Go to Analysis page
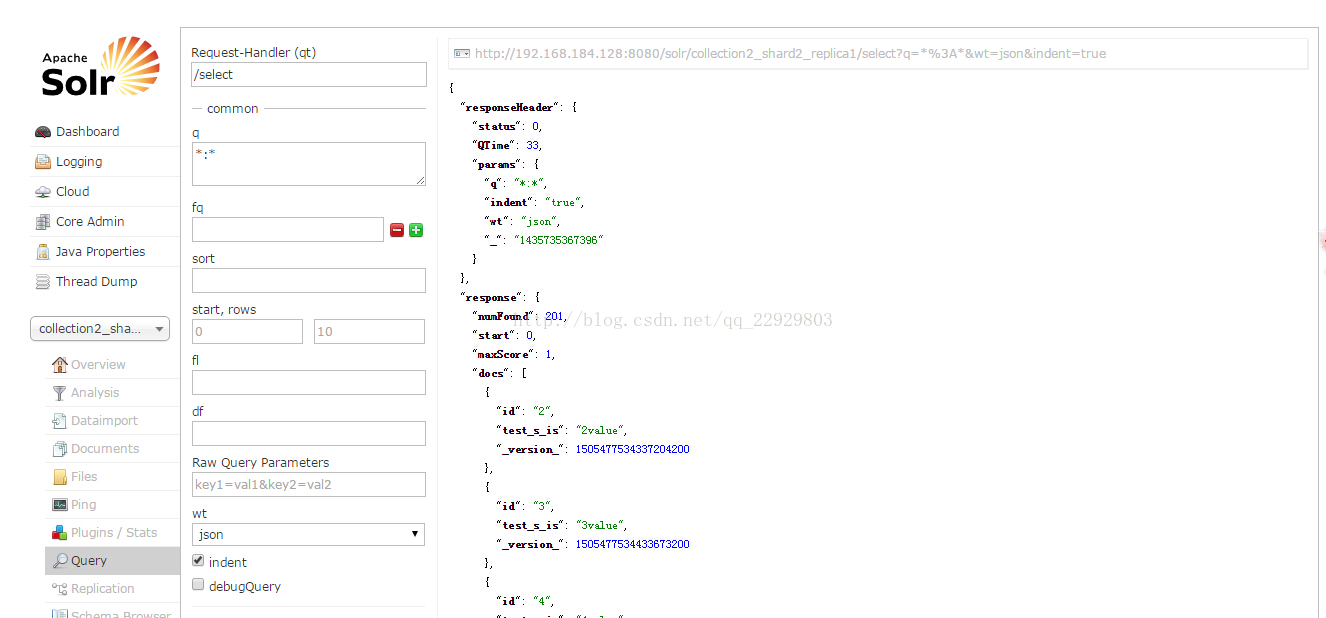The width and height of the screenshot is (1326, 618). point(95,393)
